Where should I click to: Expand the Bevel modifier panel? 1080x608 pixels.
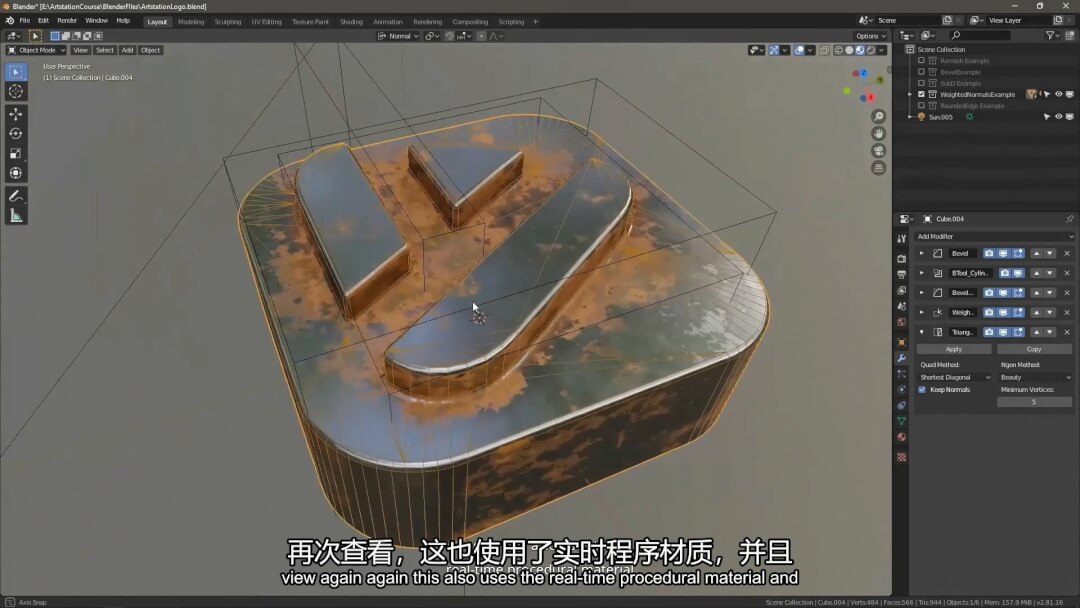pos(922,253)
